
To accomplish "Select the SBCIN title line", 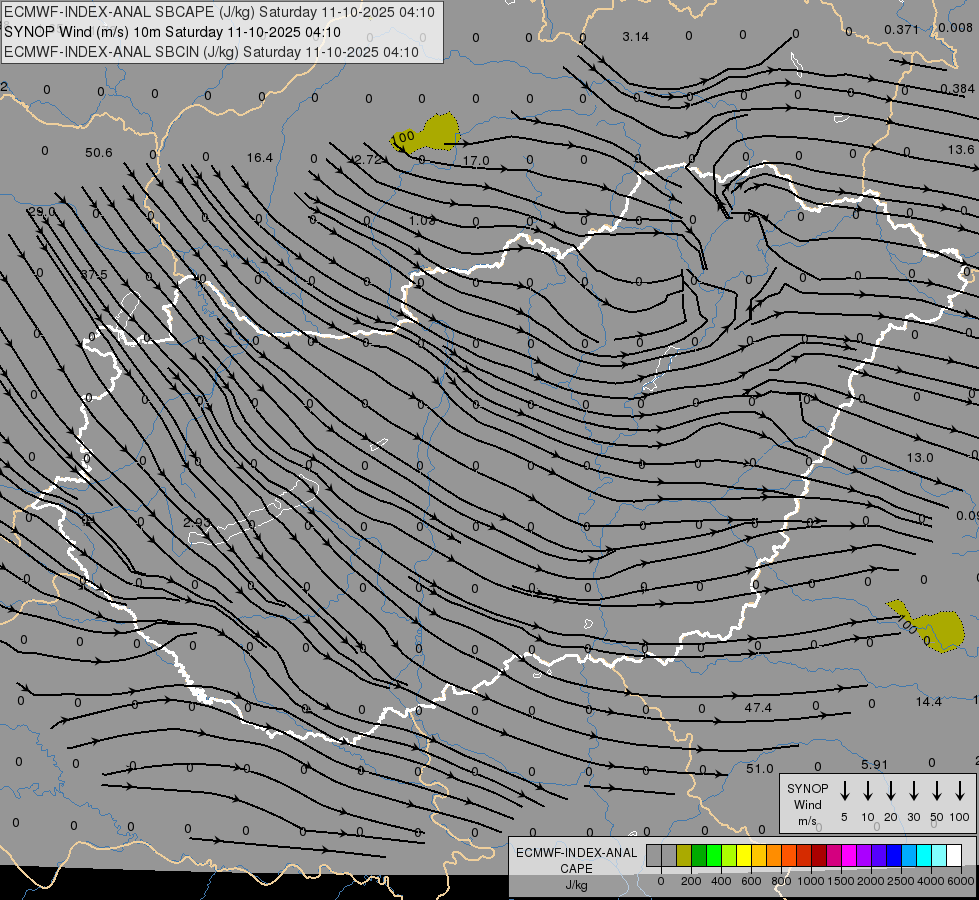I will 211,52.
